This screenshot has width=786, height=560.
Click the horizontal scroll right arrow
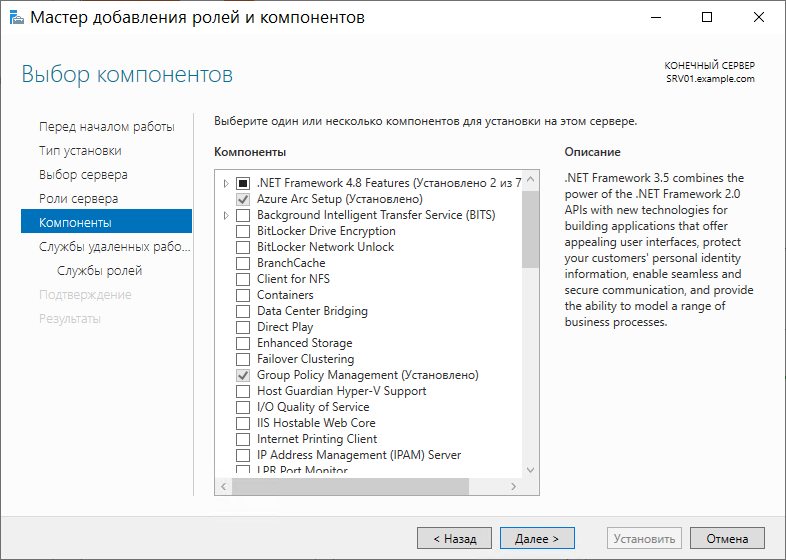(513, 486)
